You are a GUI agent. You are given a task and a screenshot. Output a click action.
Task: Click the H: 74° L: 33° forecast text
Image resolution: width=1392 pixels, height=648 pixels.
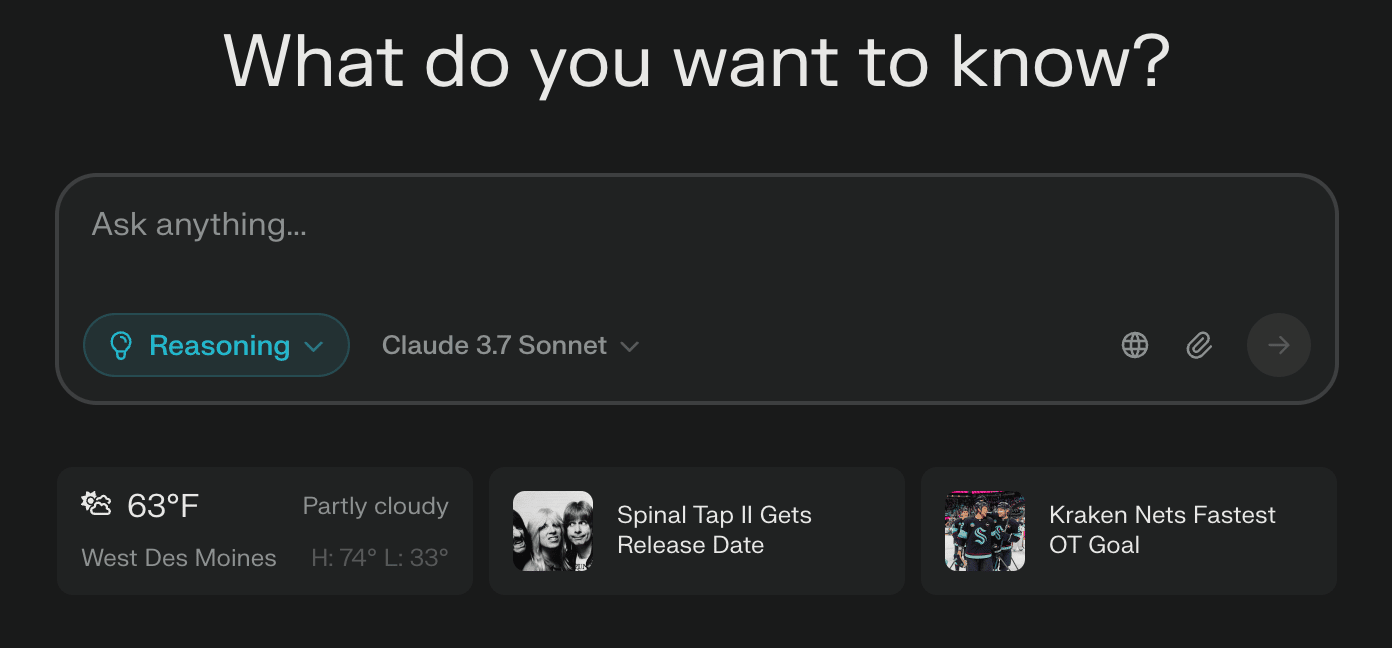(x=380, y=558)
